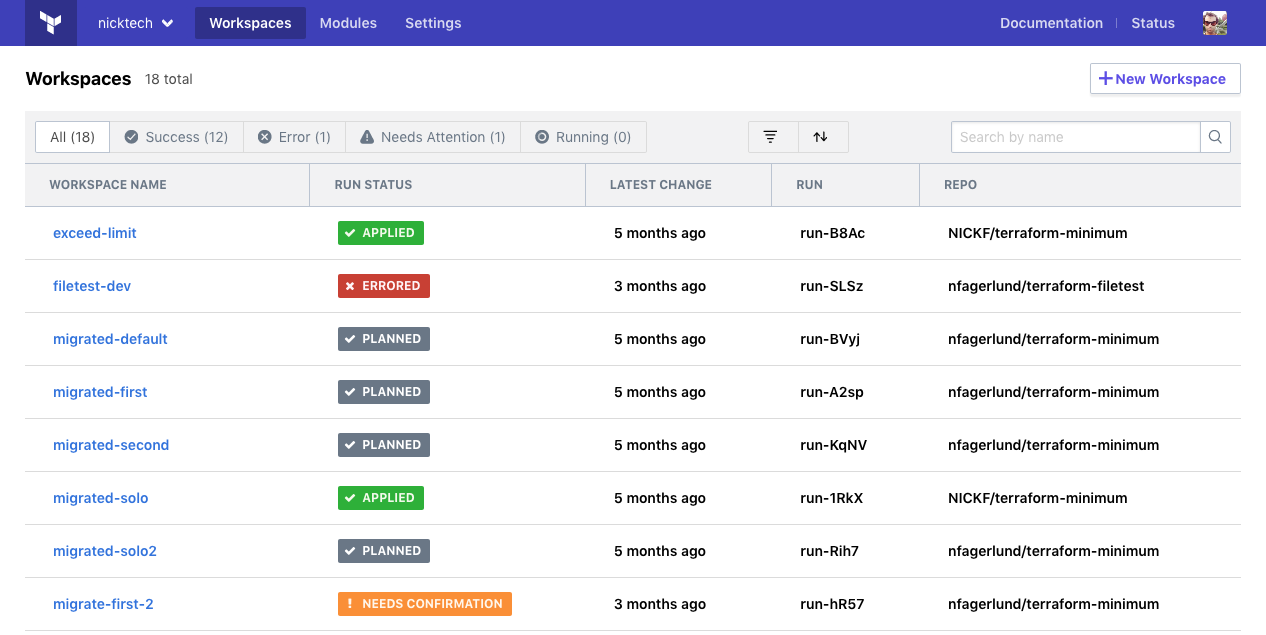Image resolution: width=1266 pixels, height=635 pixels.
Task: Click the search magnifier icon
Action: point(1215,137)
